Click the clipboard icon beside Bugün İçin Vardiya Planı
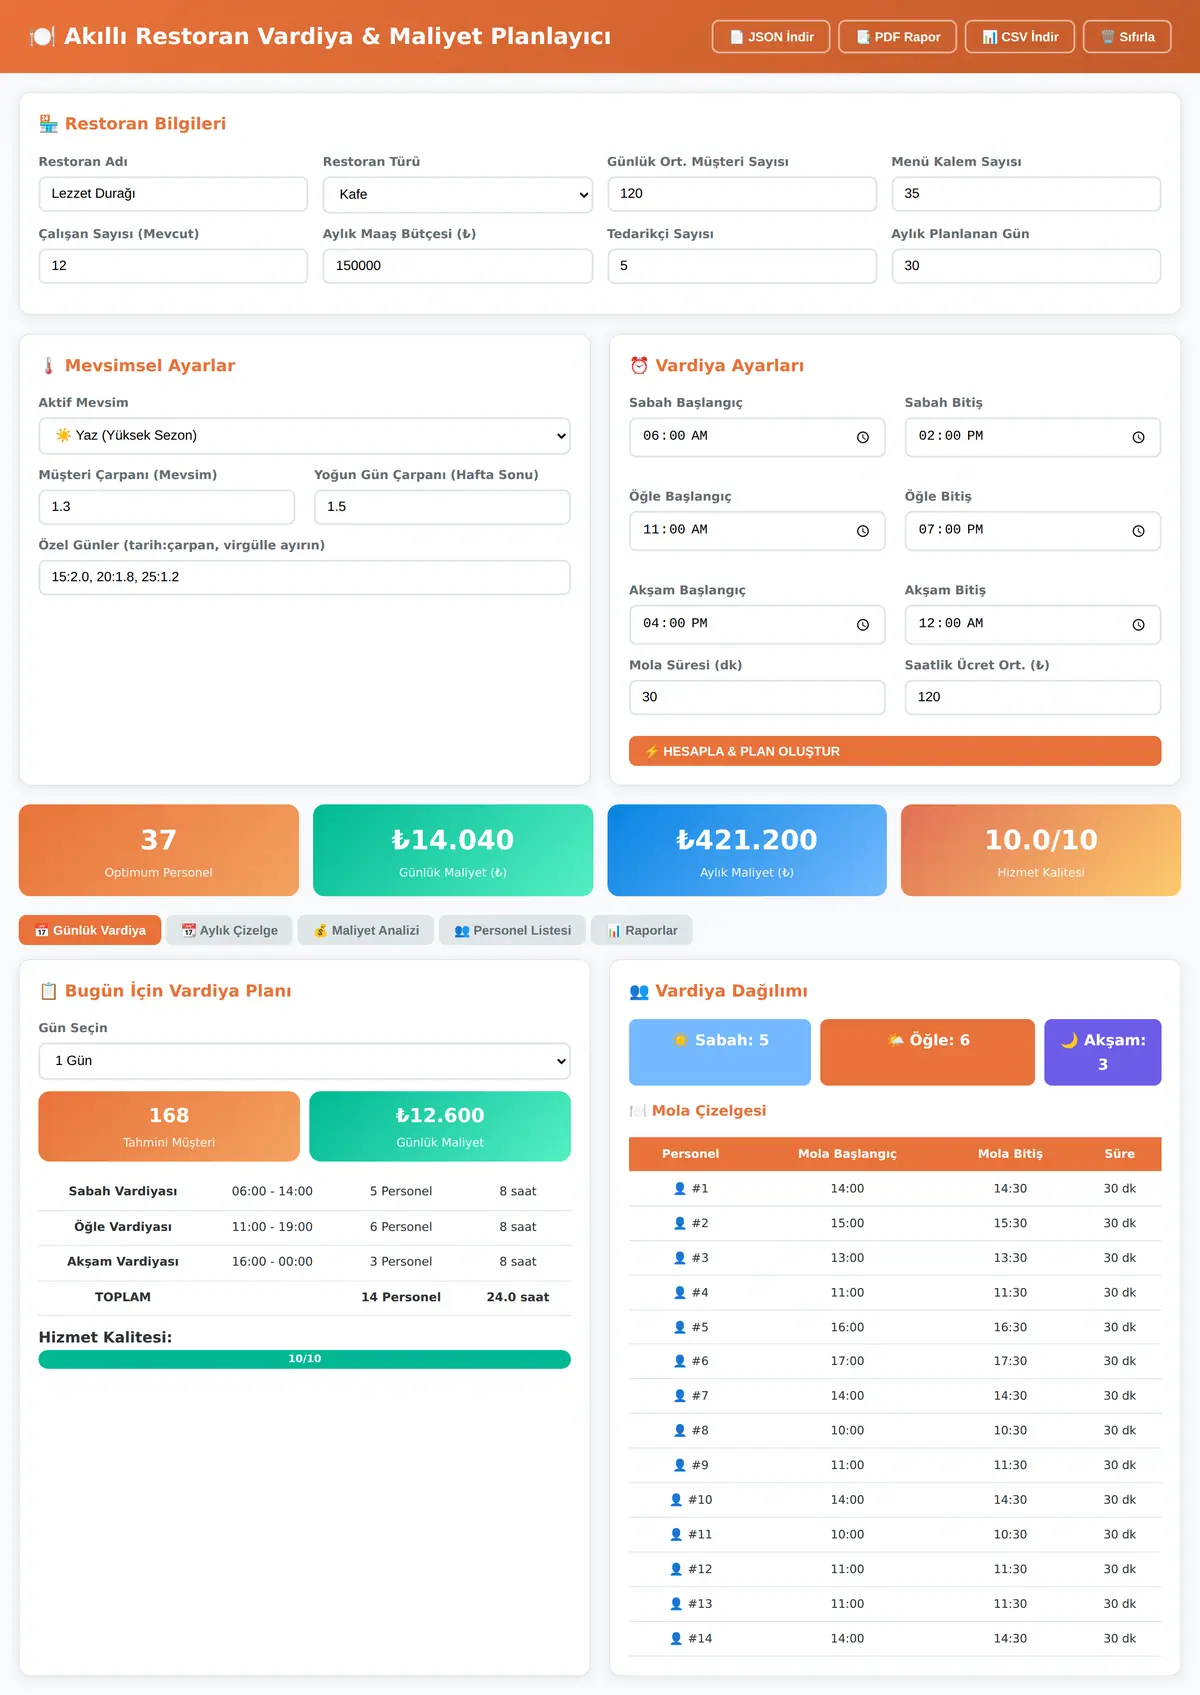 click(x=48, y=991)
